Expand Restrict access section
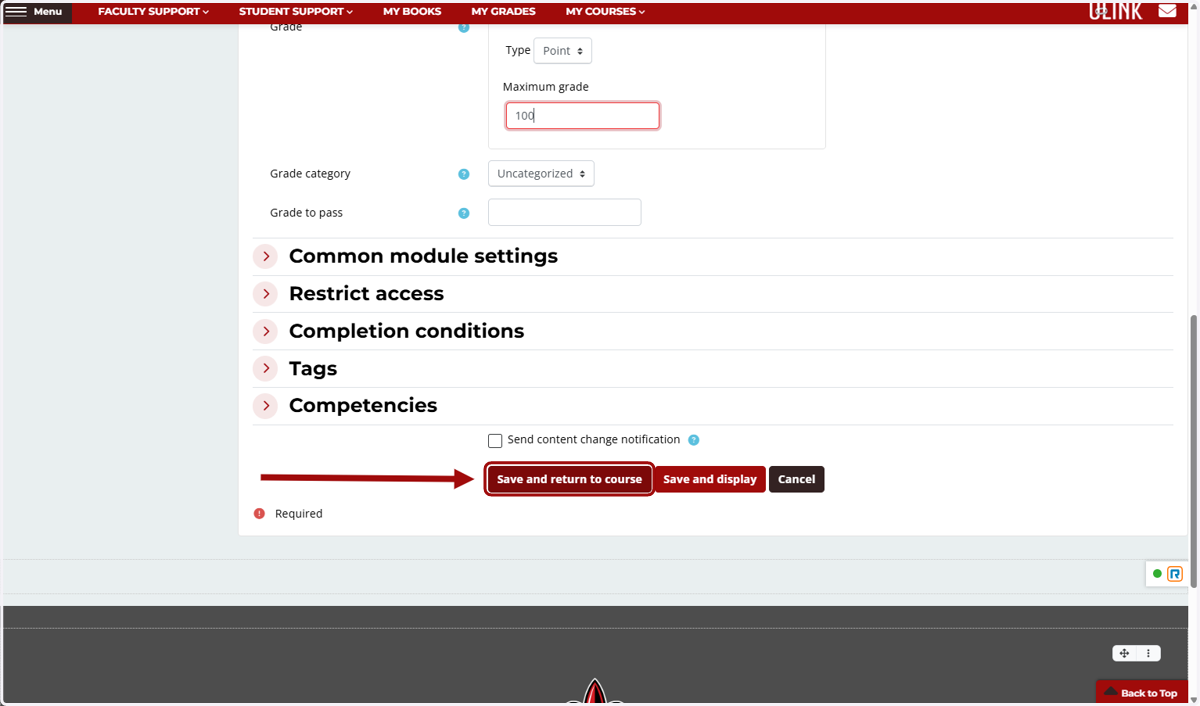 (265, 294)
